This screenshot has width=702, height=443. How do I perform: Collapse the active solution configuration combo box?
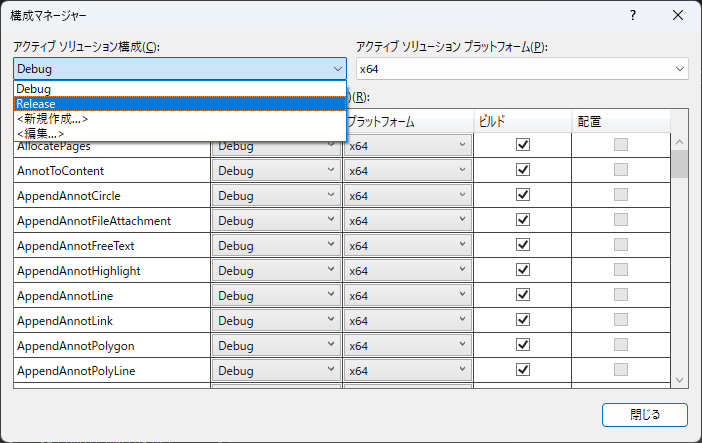pyautogui.click(x=337, y=69)
